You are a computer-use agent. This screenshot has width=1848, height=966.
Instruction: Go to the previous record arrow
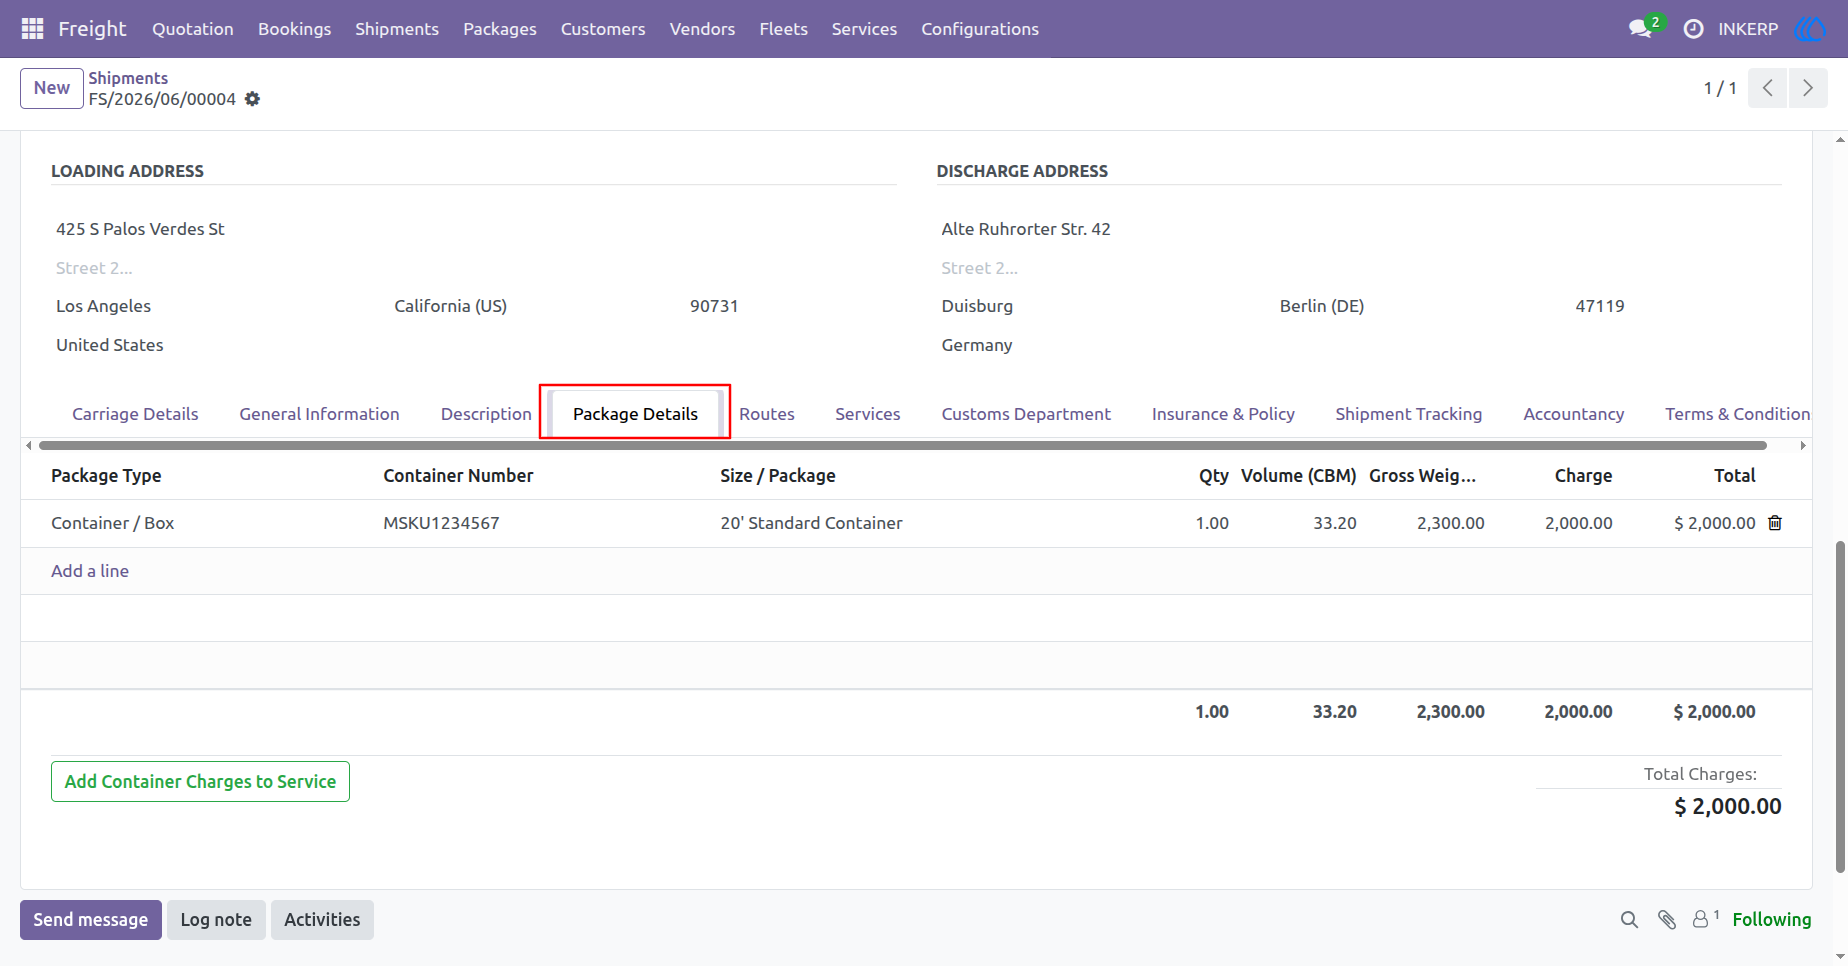(1767, 88)
